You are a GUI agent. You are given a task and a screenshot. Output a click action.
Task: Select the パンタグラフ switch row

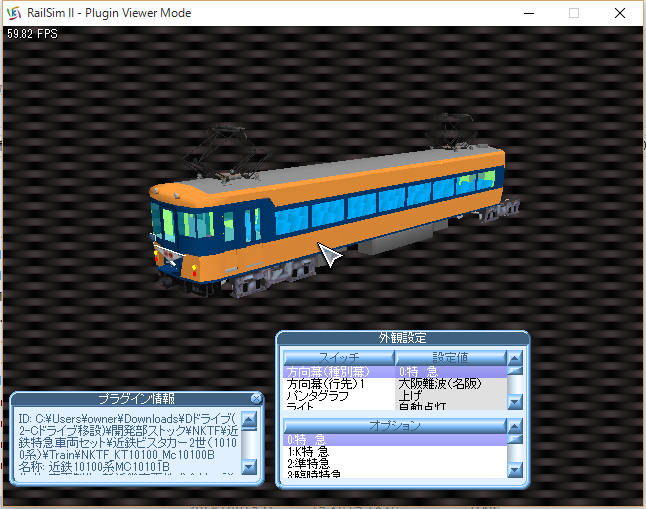click(x=339, y=396)
